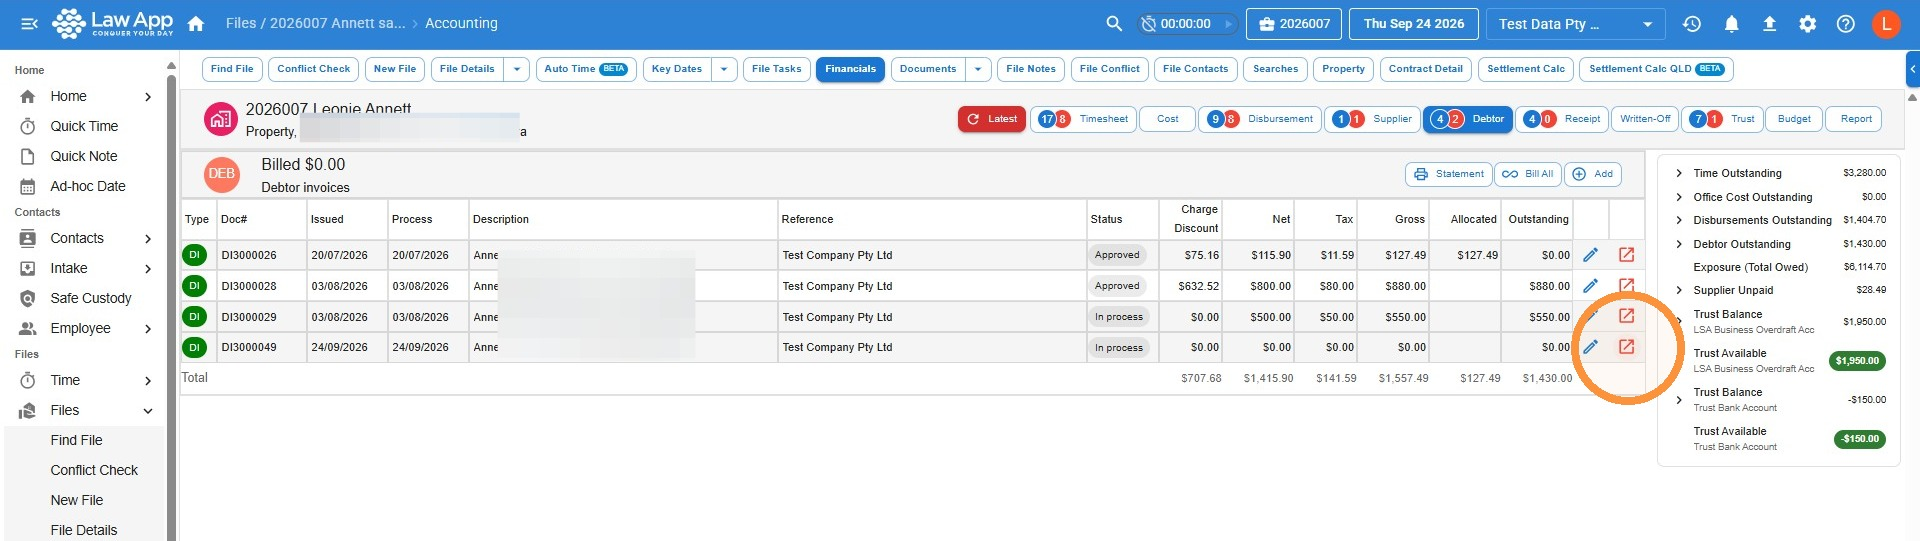This screenshot has height=541, width=1920.
Task: Open Auto Time BETA button
Action: pyautogui.click(x=586, y=69)
